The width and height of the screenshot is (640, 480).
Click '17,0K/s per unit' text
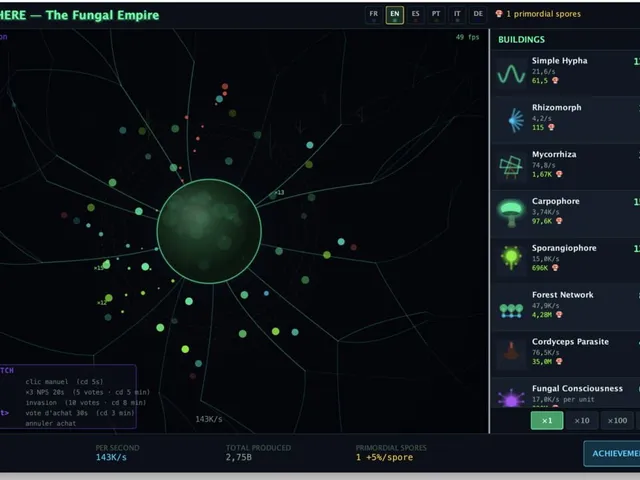tap(563, 399)
